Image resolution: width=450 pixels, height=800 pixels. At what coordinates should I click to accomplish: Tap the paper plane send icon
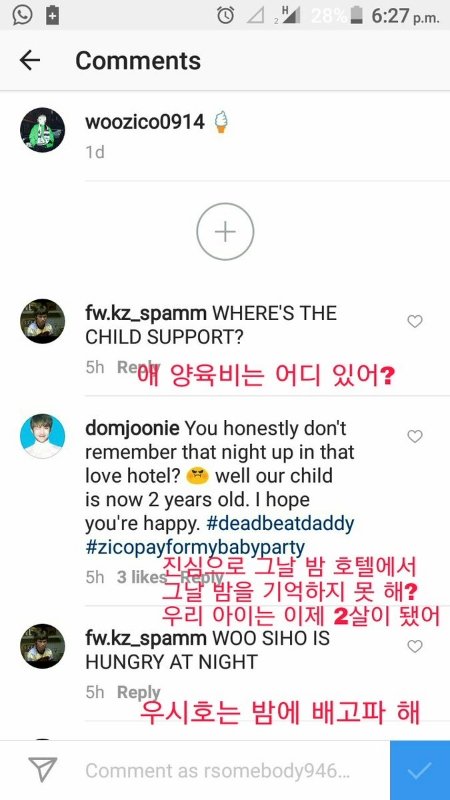pos(42,770)
